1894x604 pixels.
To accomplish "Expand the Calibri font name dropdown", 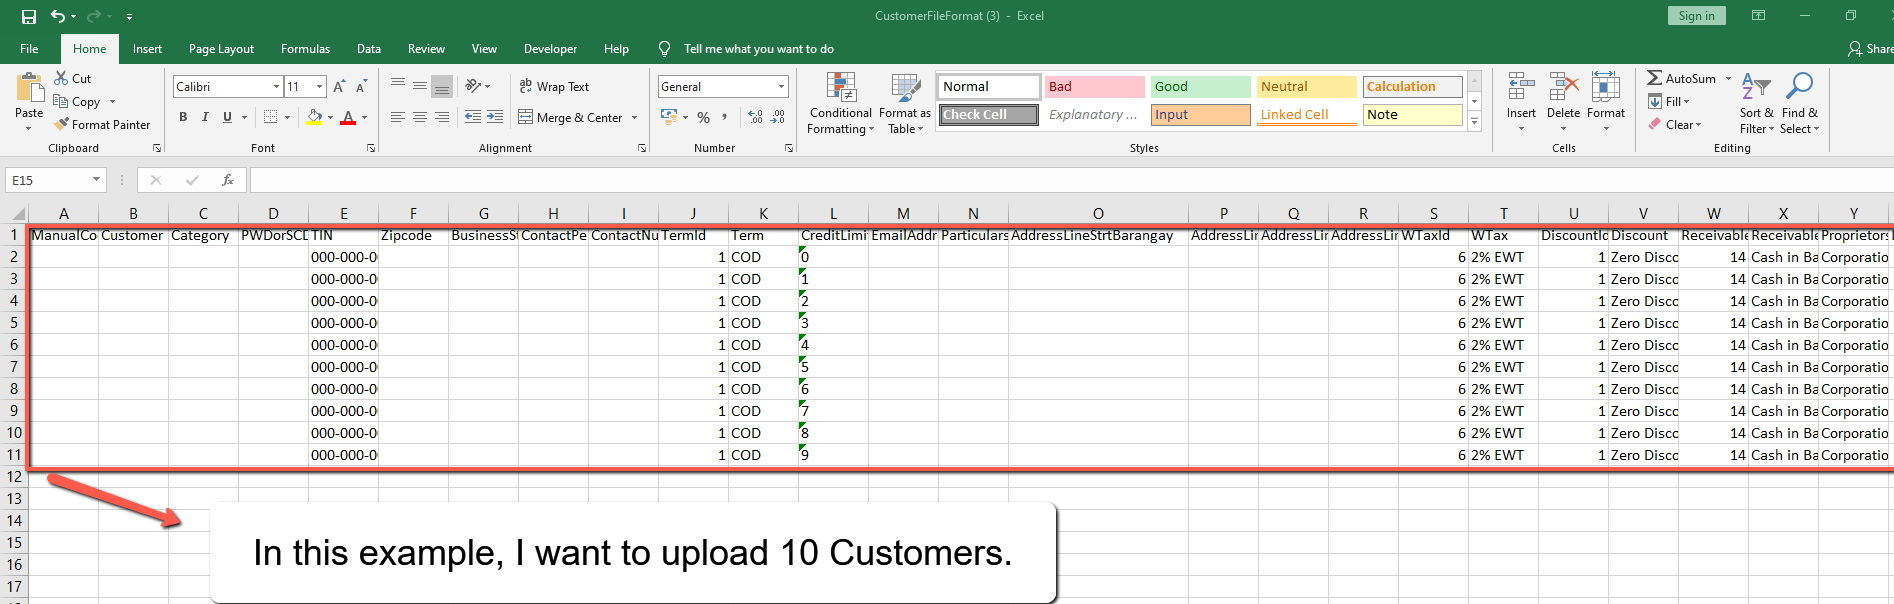I will [276, 87].
